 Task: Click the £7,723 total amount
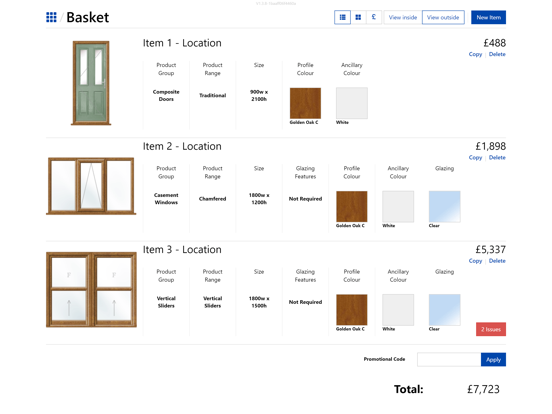coord(483,389)
